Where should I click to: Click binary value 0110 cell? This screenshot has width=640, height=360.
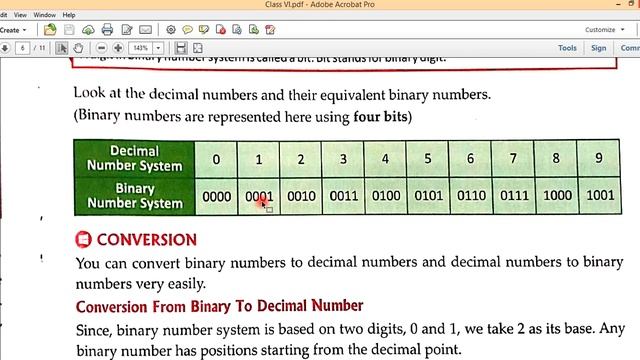[471, 196]
